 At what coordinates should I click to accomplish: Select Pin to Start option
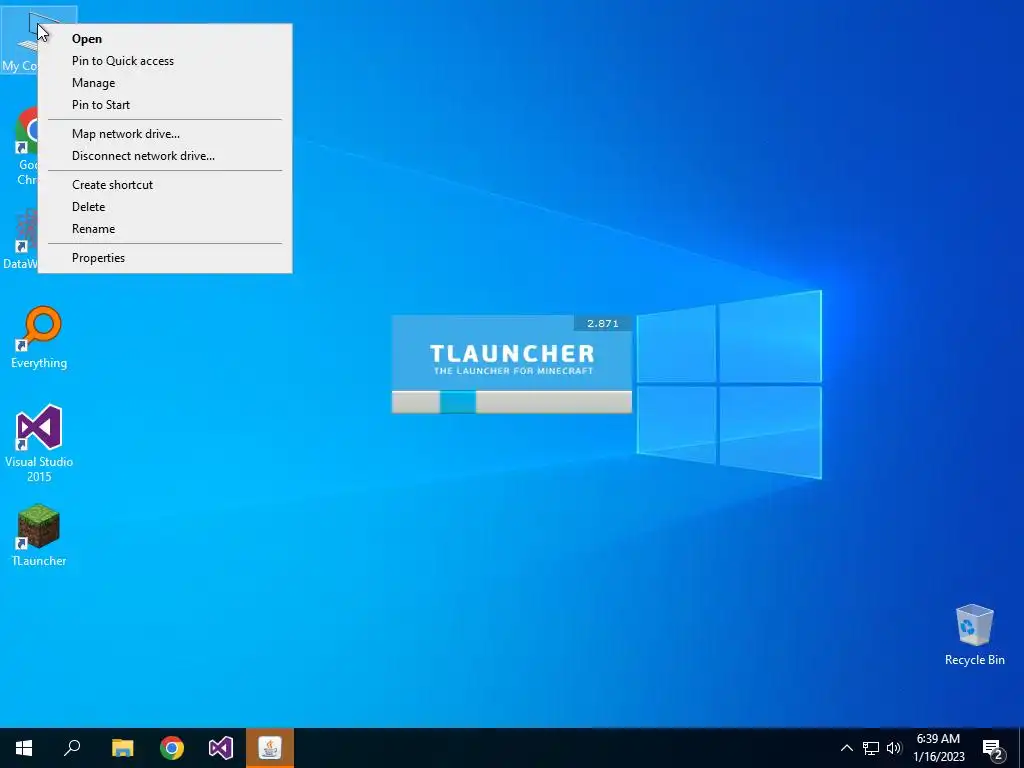(x=165, y=104)
